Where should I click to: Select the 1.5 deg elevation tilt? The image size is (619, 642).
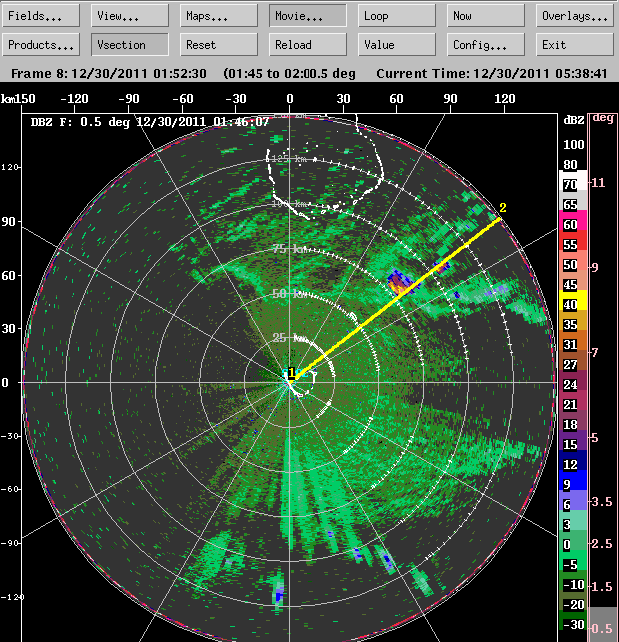click(602, 586)
